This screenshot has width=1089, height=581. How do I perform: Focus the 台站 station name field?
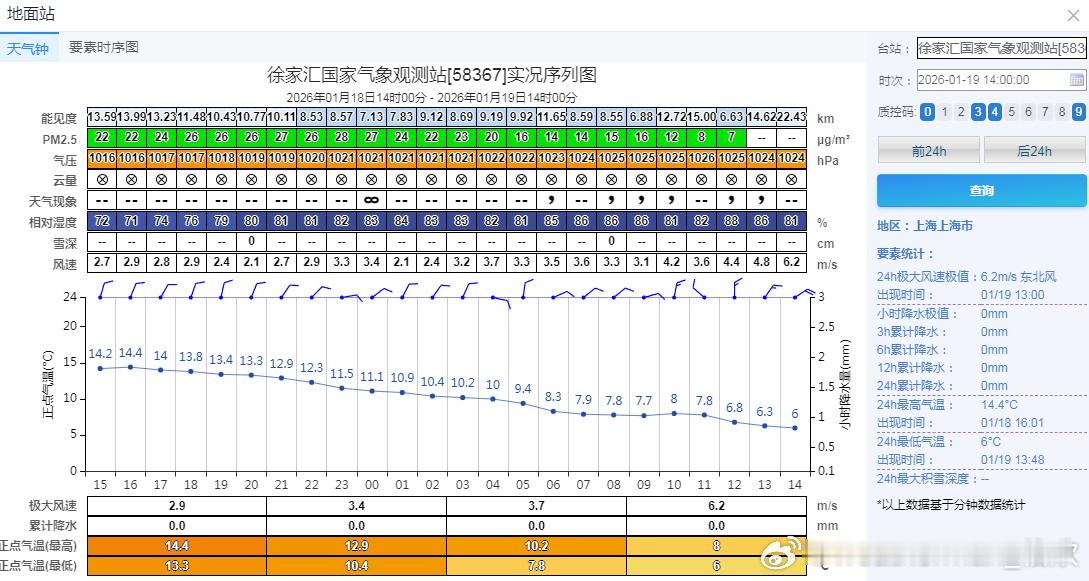pyautogui.click(x=1001, y=48)
